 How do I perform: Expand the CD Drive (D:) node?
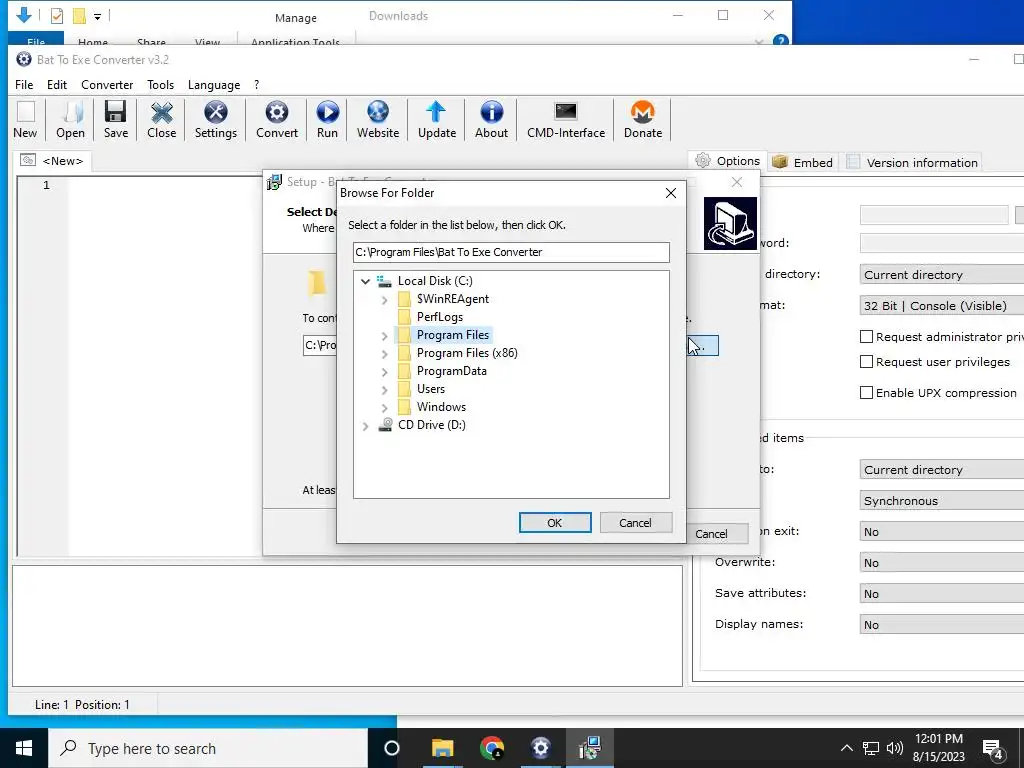click(366, 426)
